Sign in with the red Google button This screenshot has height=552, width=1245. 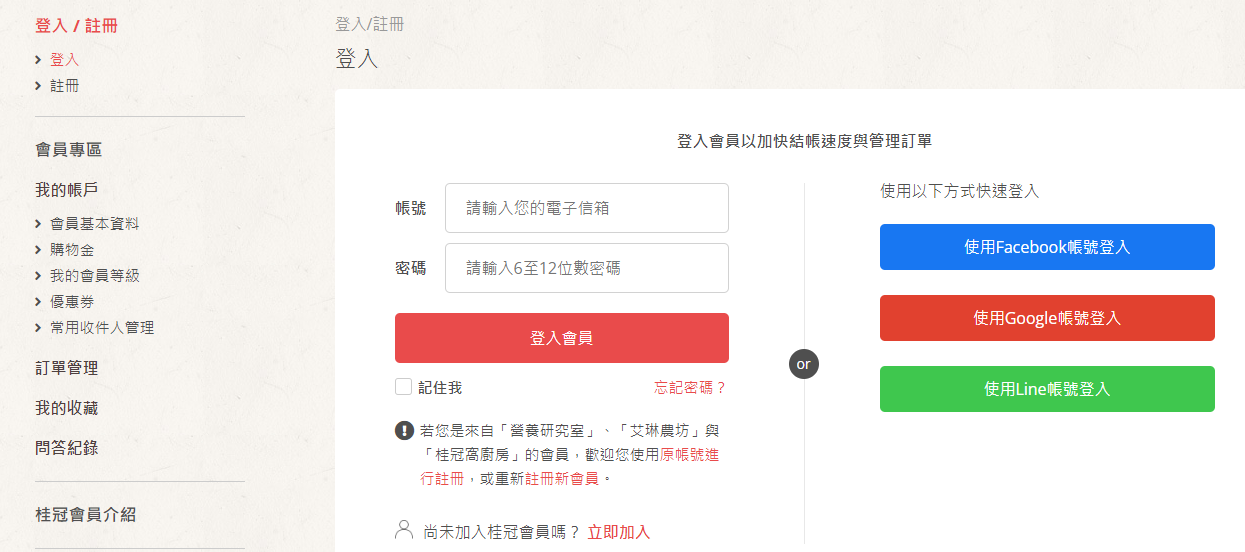coord(1047,318)
